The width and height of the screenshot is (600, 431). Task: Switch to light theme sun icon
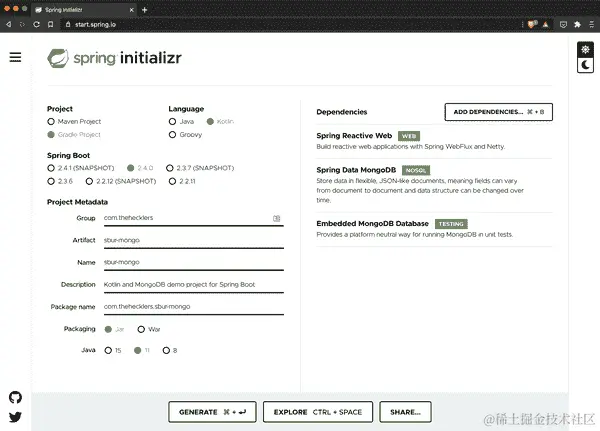point(585,49)
